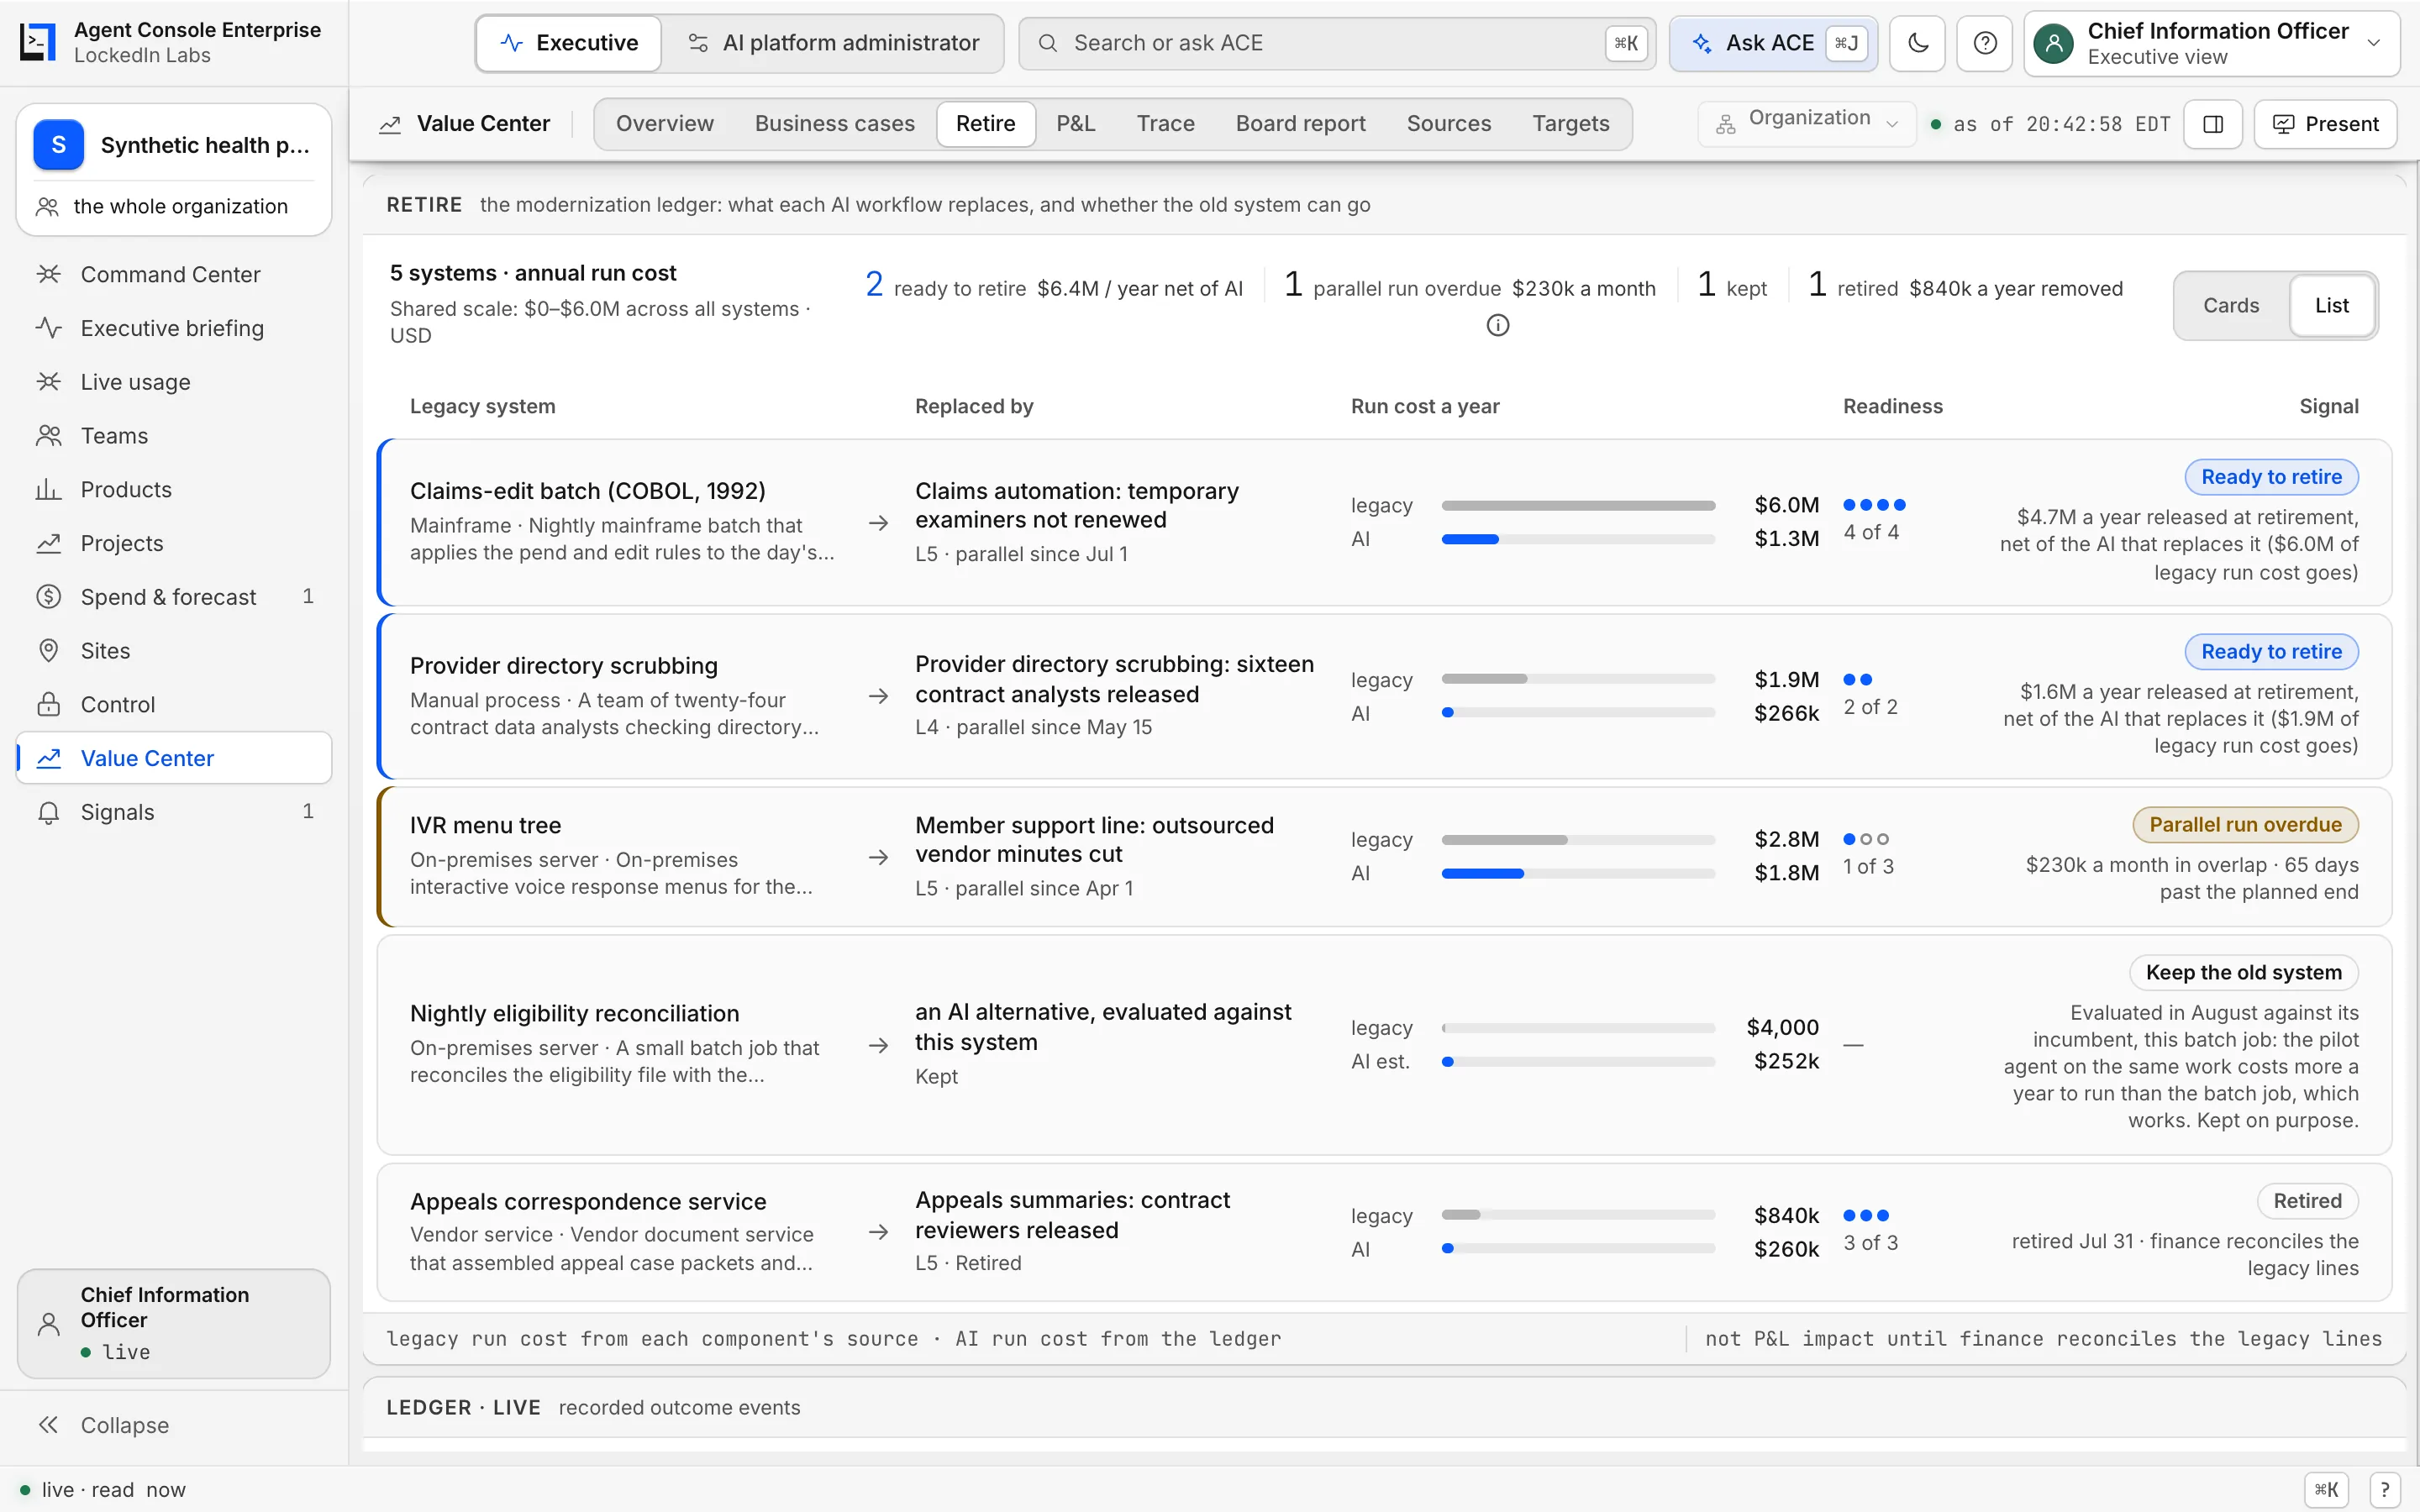This screenshot has height=1512, width=2420.
Task: Click the Live usage sidebar icon
Action: pyautogui.click(x=49, y=382)
